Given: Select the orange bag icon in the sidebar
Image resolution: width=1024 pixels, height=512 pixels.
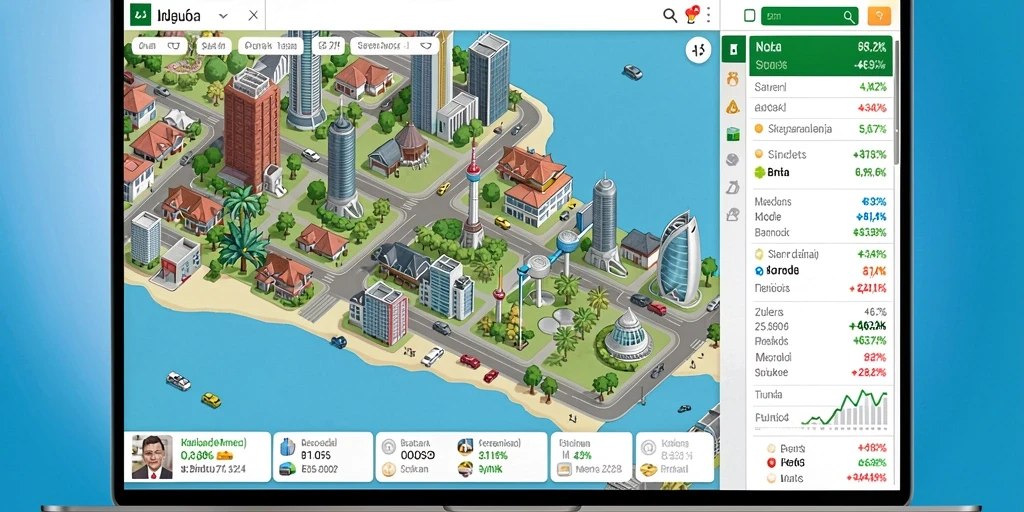Looking at the screenshot, I should (x=733, y=80).
